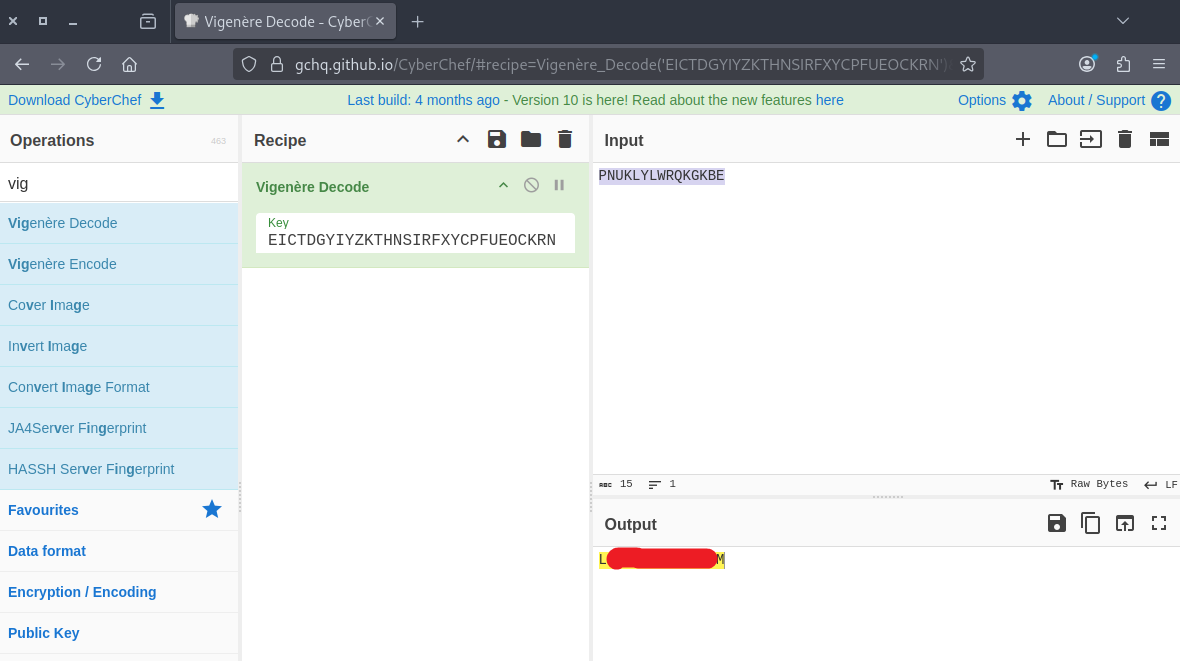Maximise the output pane
Viewport: 1180px width, 661px height.
1159,523
